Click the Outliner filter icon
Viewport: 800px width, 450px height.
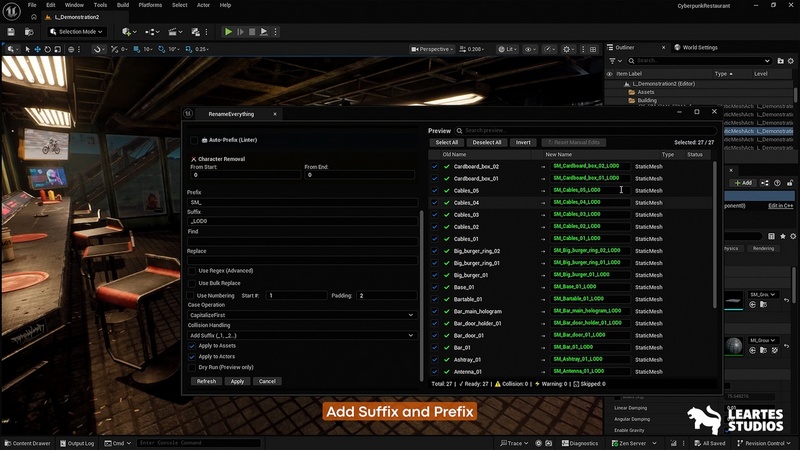[610, 60]
